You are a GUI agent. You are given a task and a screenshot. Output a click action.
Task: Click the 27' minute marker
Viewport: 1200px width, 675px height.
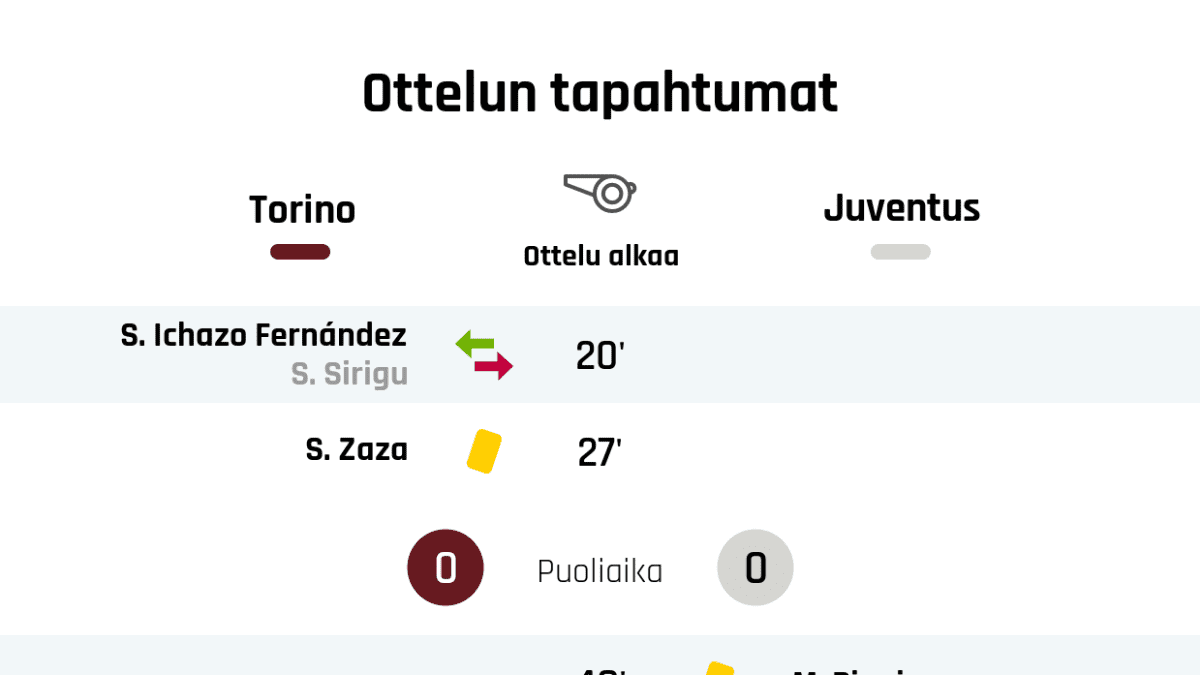600,452
